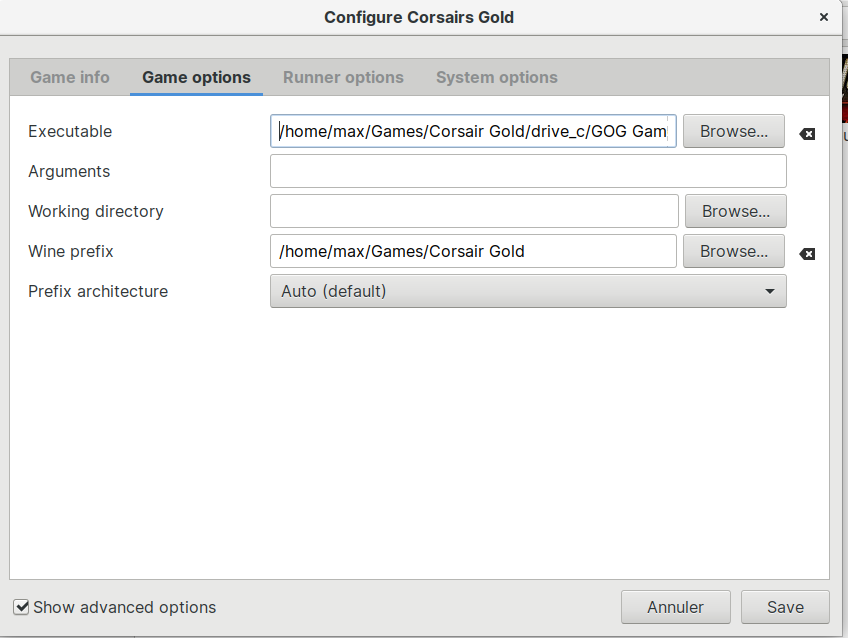848x638 pixels.
Task: Browse for the Executable file
Action: 733,131
